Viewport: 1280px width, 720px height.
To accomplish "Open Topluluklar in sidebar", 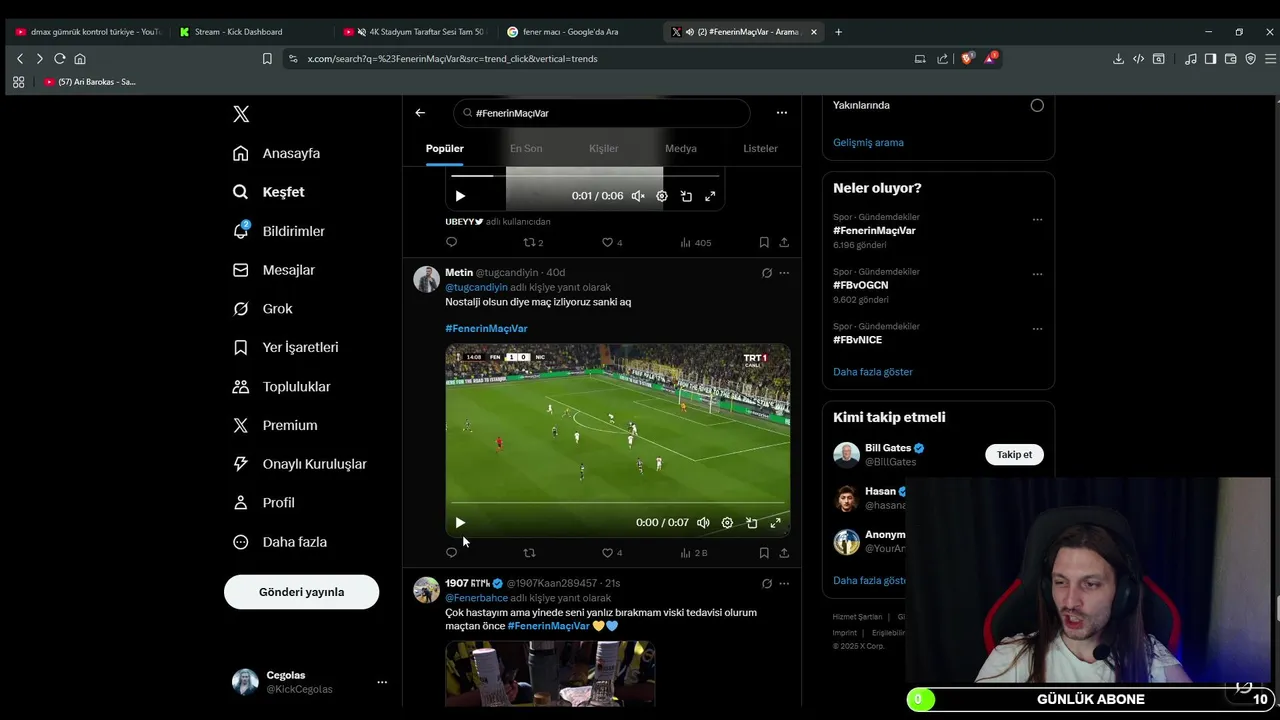I will 282,387.
